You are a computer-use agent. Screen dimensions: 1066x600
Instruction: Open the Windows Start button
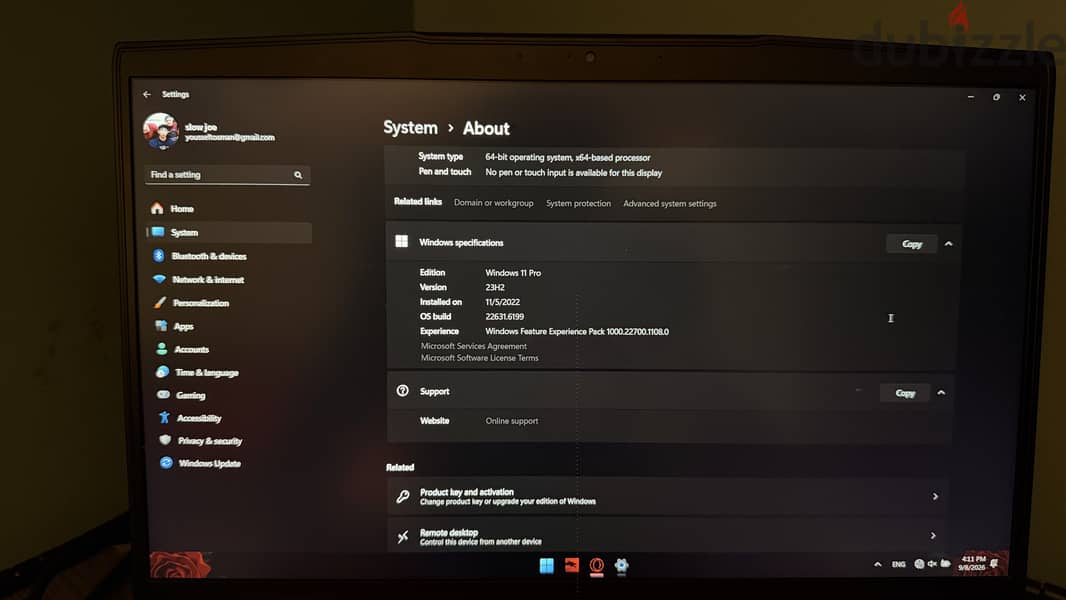click(547, 566)
